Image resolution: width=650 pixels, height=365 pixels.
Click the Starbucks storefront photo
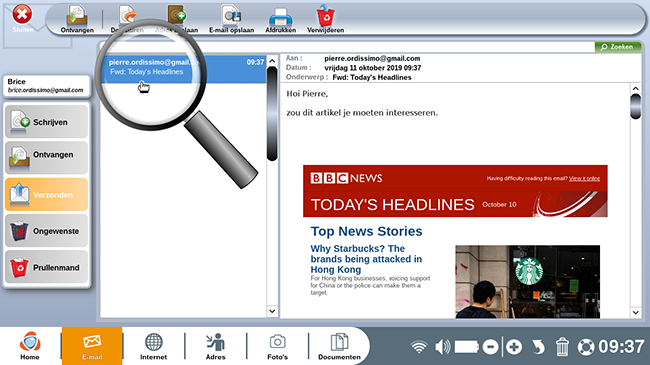coord(527,282)
